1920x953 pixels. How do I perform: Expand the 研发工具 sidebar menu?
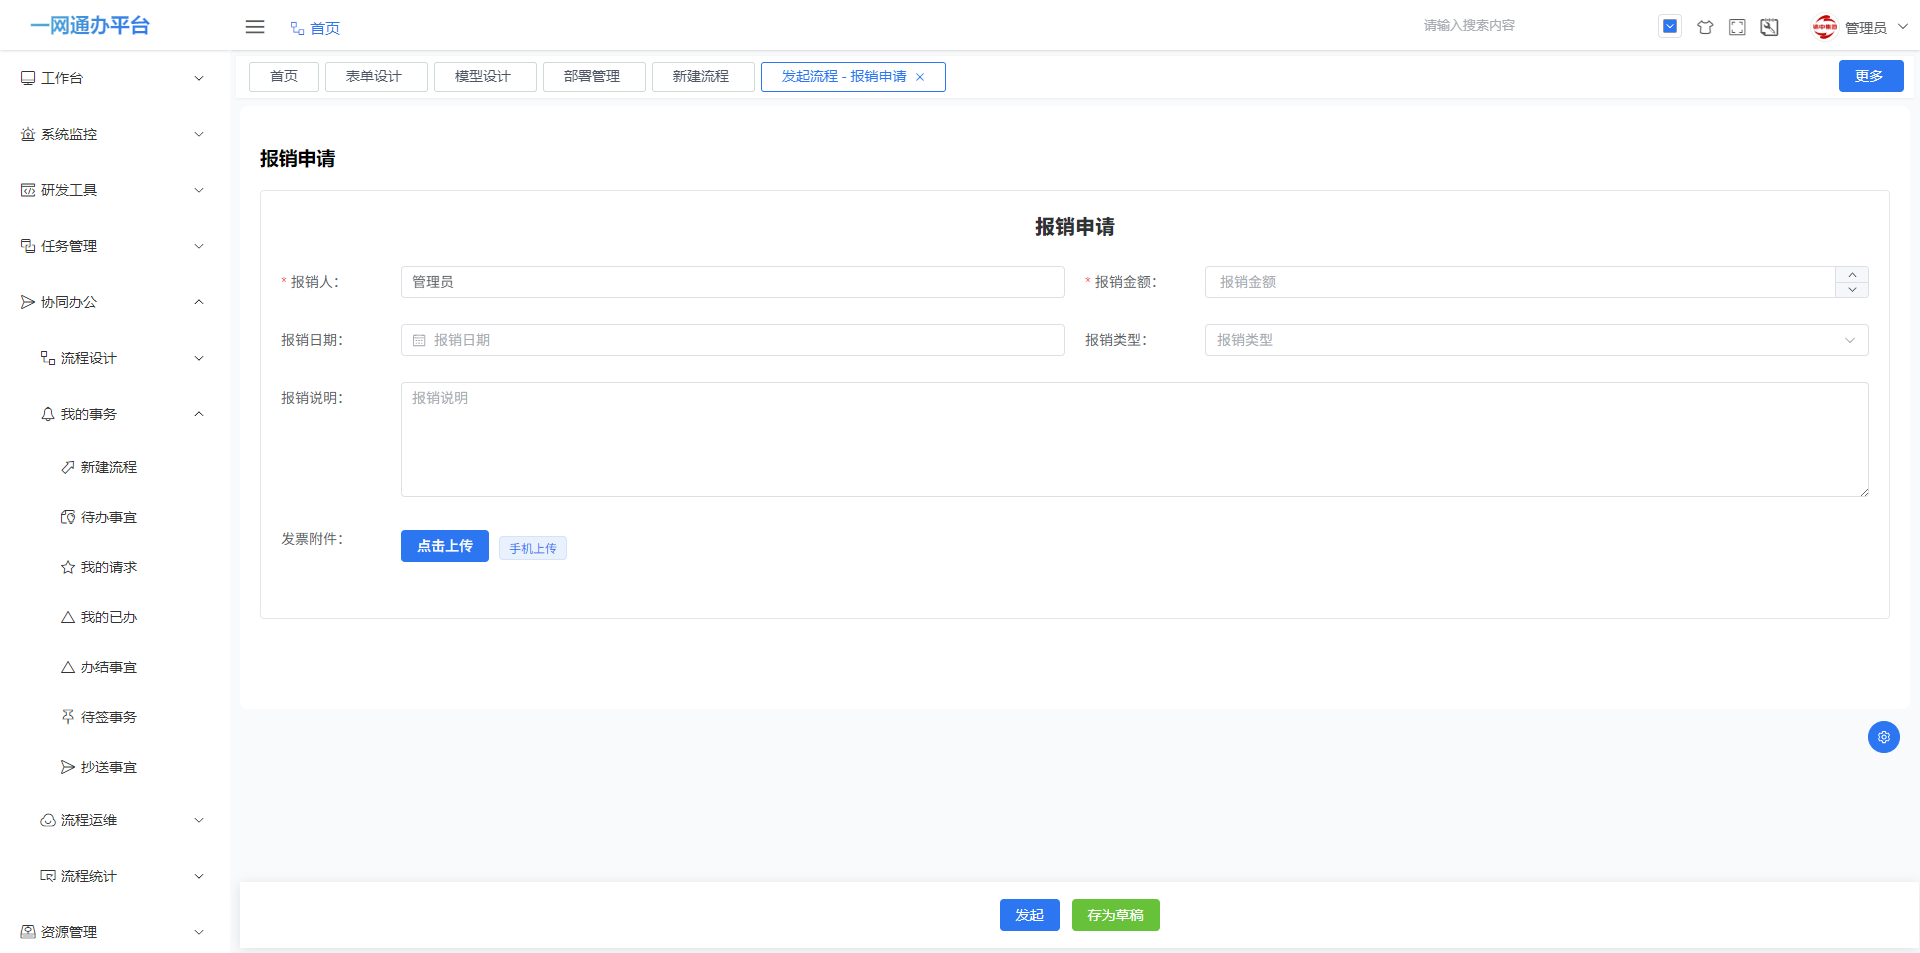[115, 190]
